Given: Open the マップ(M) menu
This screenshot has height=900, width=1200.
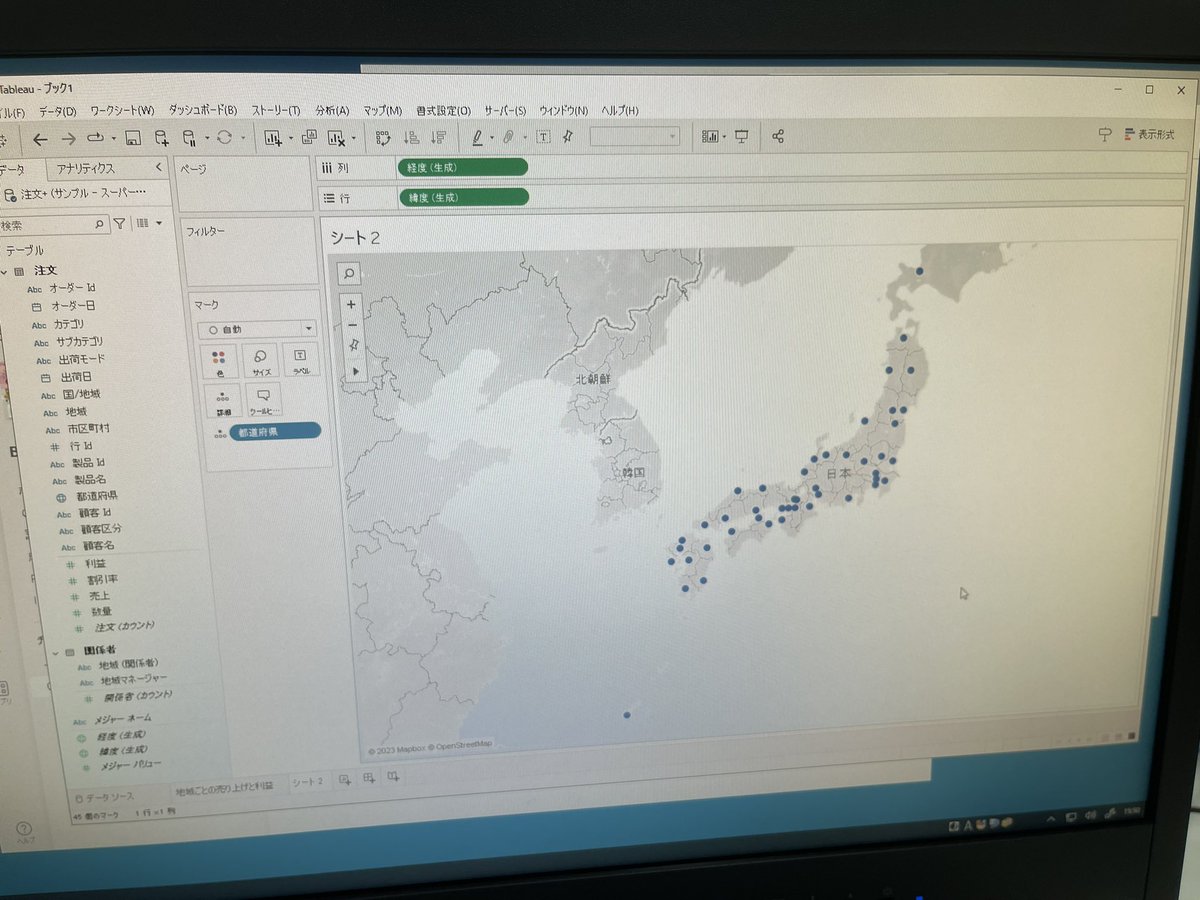Looking at the screenshot, I should (383, 110).
